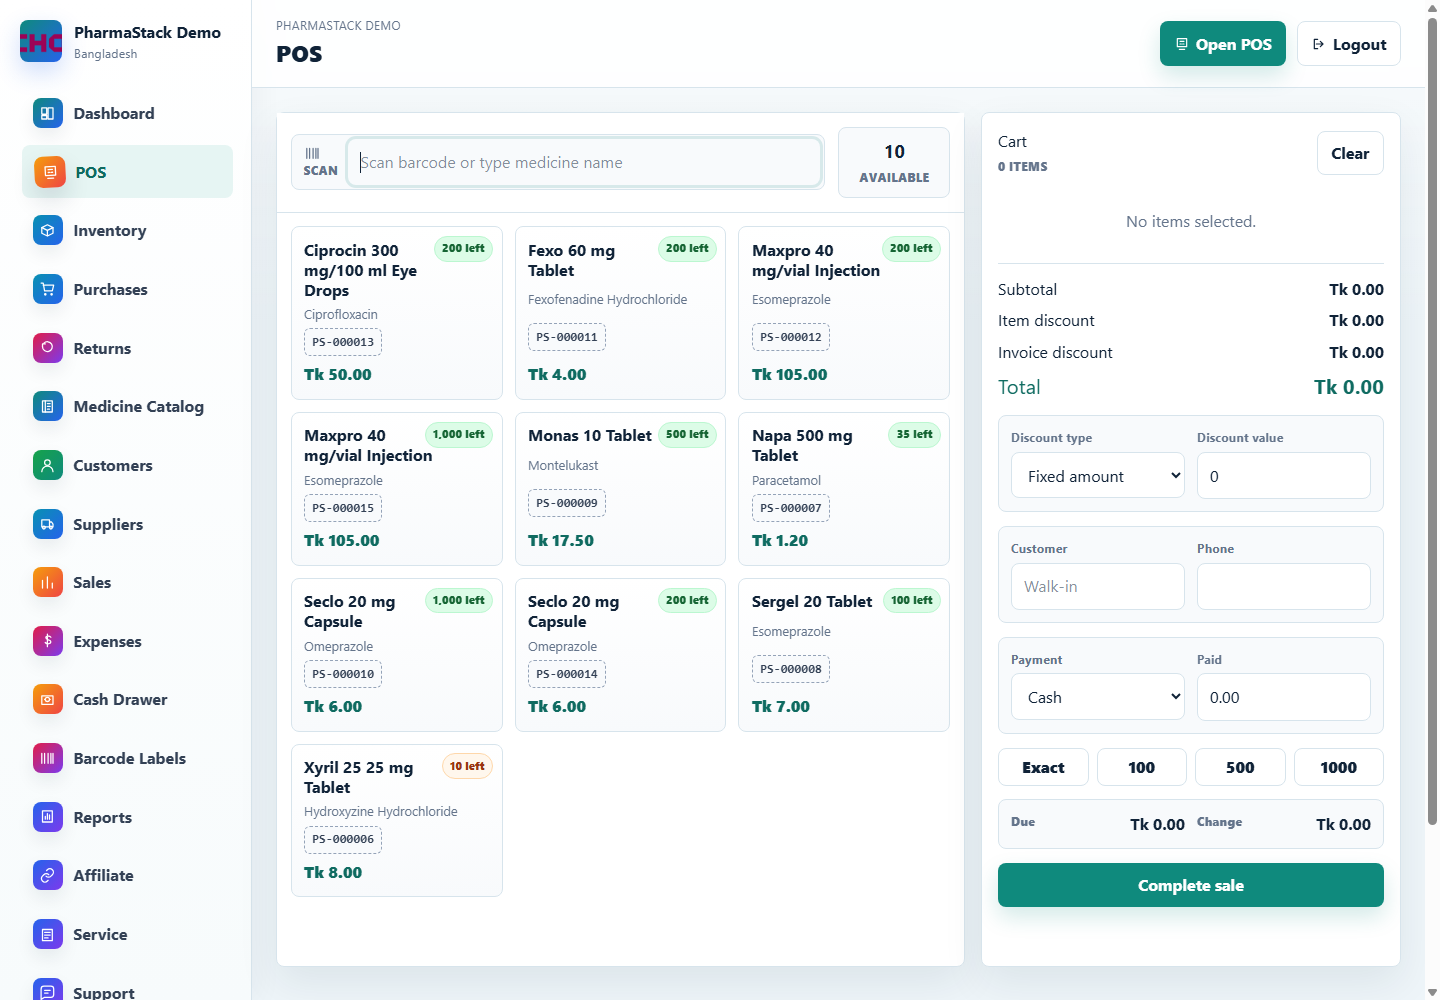Click the page vertical scrollbar
Screen dimensions: 1440x1000
pos(1432,420)
